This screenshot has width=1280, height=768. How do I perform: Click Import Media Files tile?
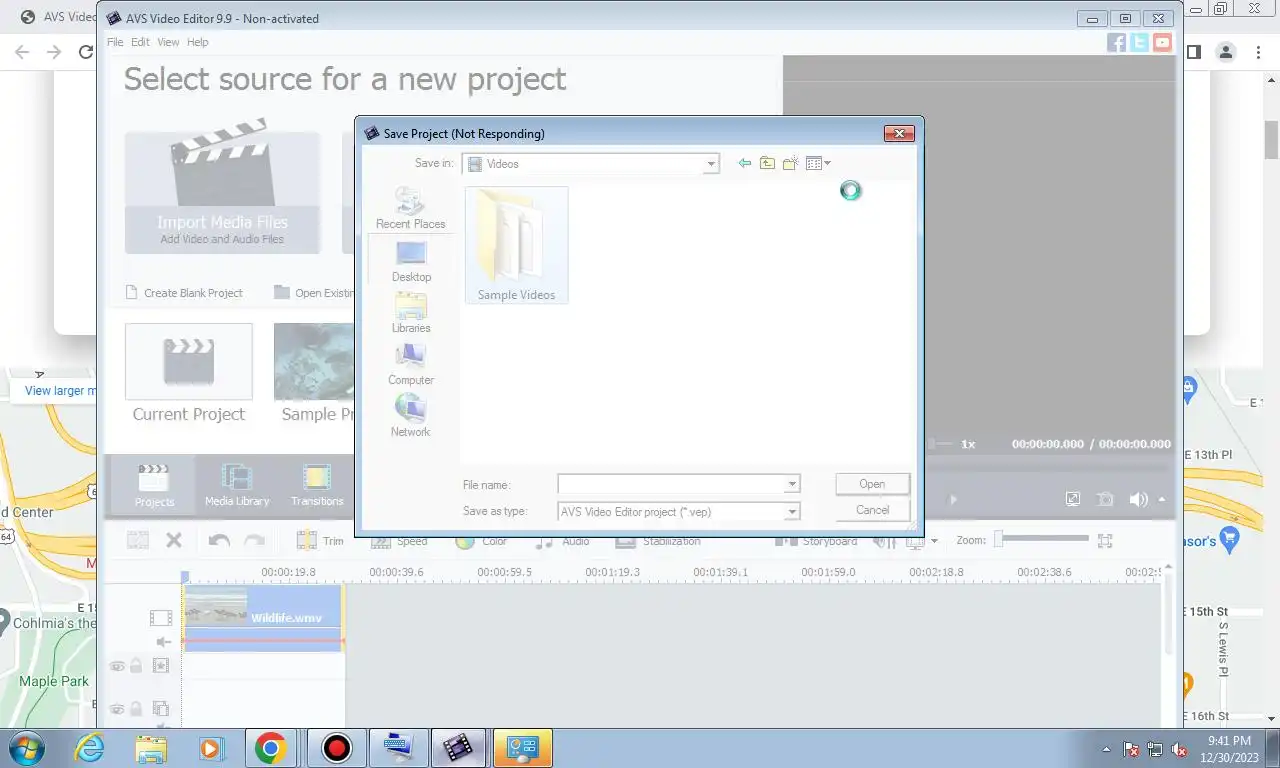[222, 192]
